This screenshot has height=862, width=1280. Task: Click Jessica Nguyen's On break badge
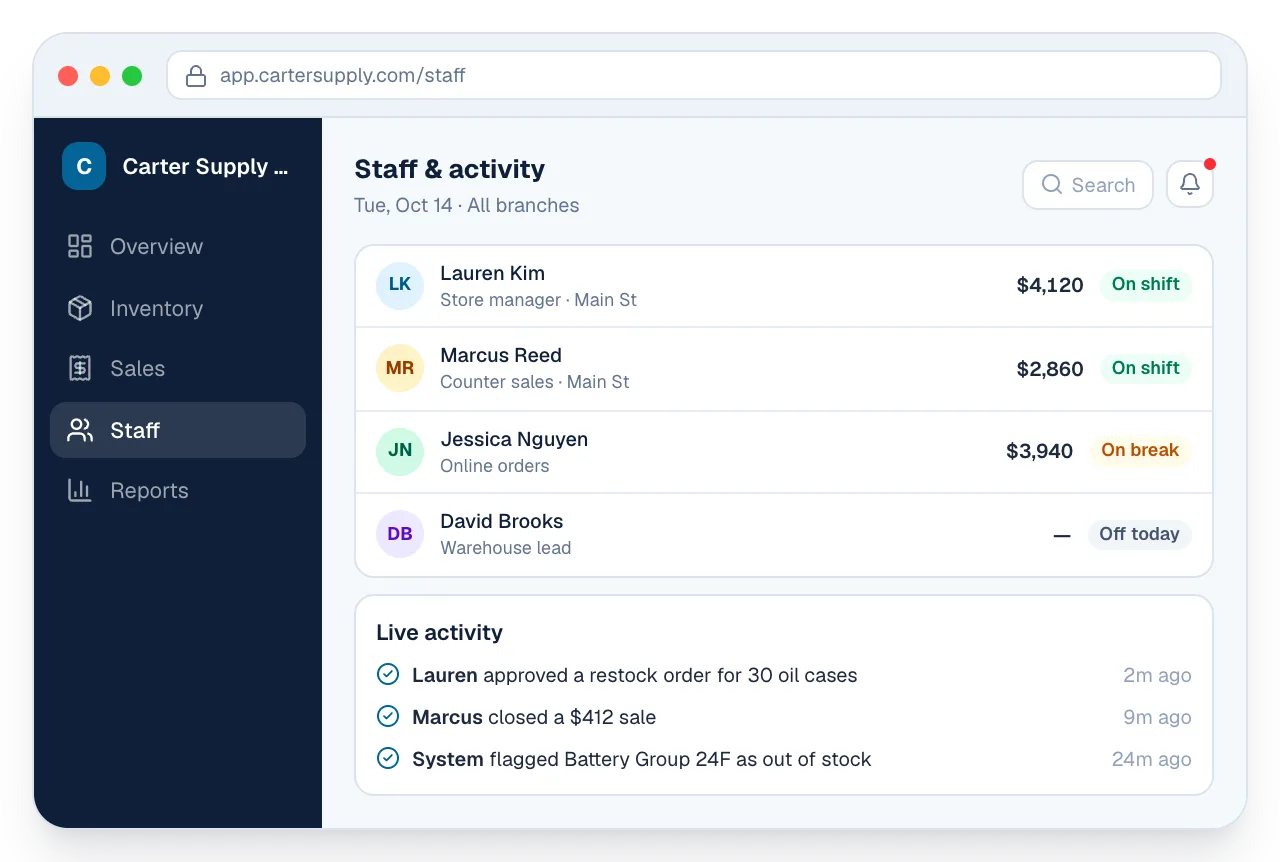(1140, 450)
